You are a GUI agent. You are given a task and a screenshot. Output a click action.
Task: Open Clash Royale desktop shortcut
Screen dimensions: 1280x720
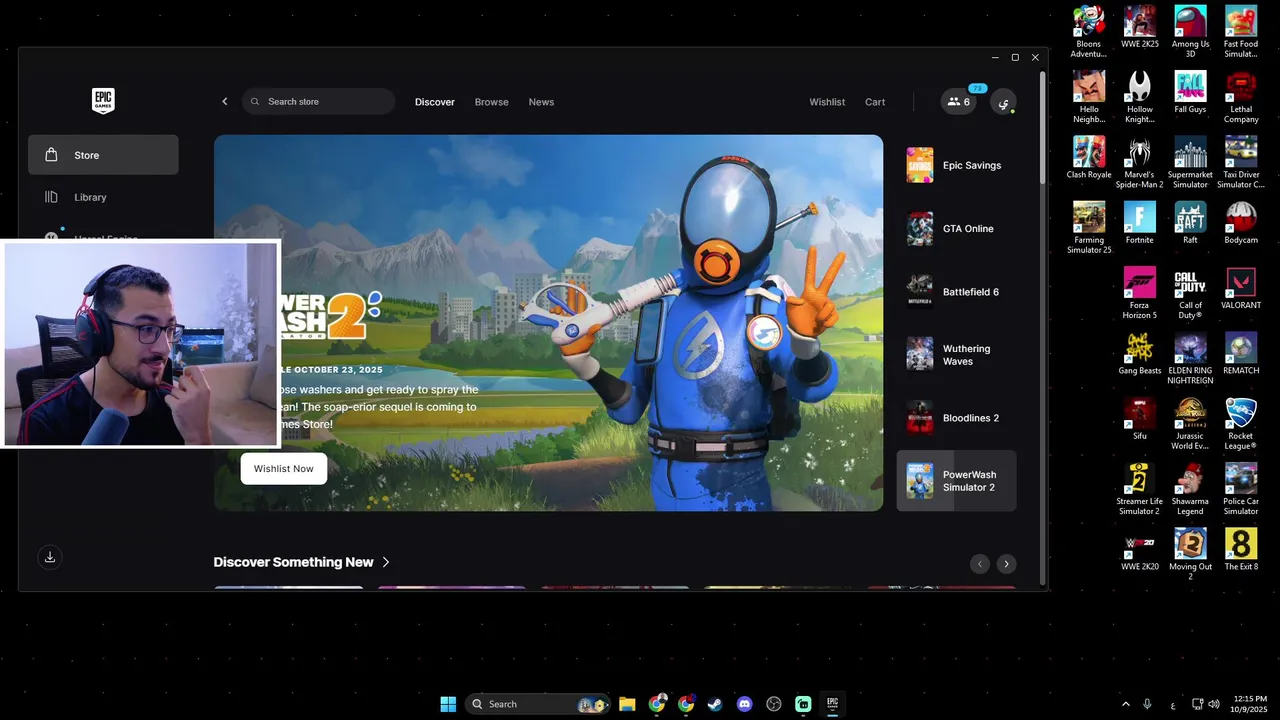(1089, 158)
